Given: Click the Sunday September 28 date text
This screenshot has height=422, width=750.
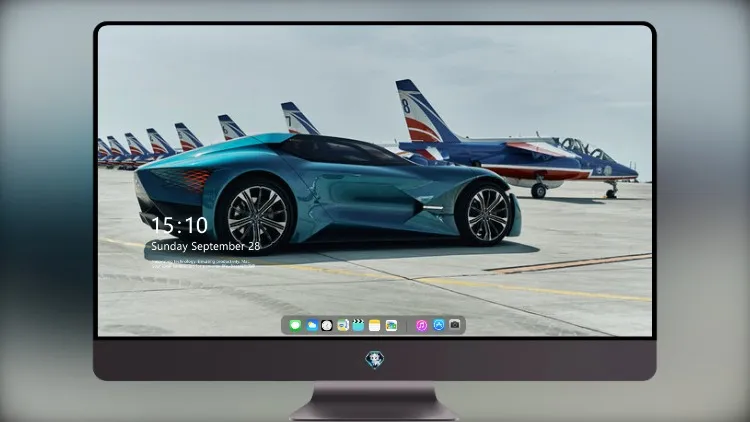Looking at the screenshot, I should pos(205,246).
